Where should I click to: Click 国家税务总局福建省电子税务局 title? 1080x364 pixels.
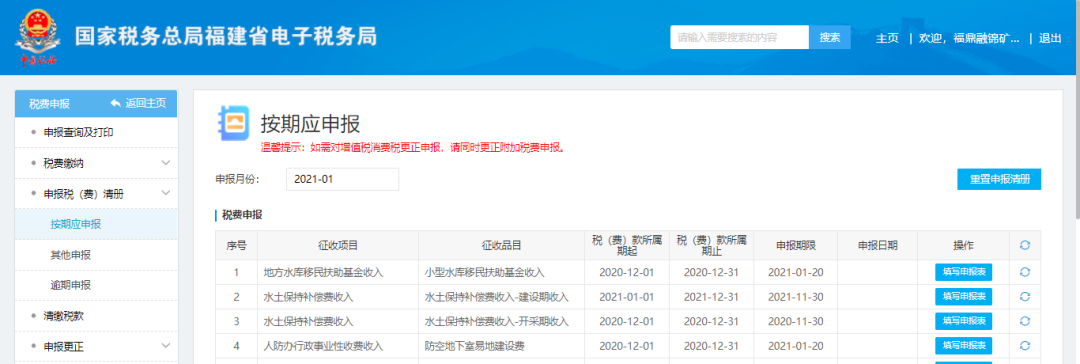point(226,36)
